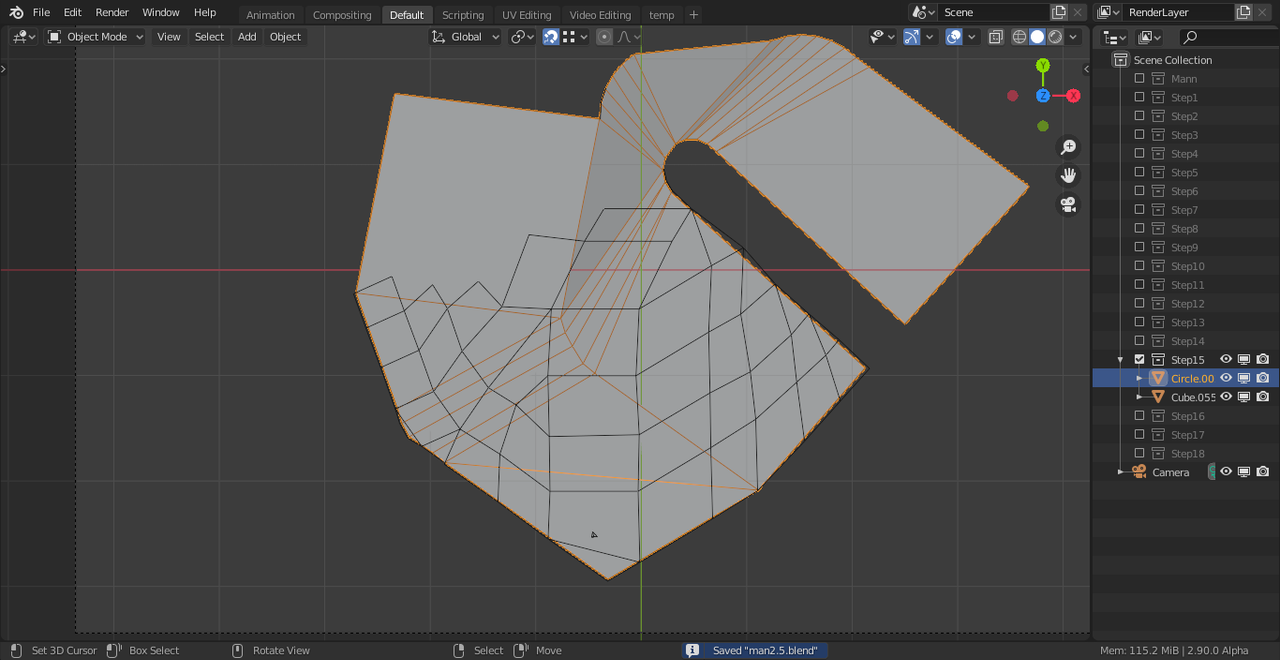Click the Blender logo icon
Image resolution: width=1280 pixels, height=660 pixels.
tap(16, 12)
